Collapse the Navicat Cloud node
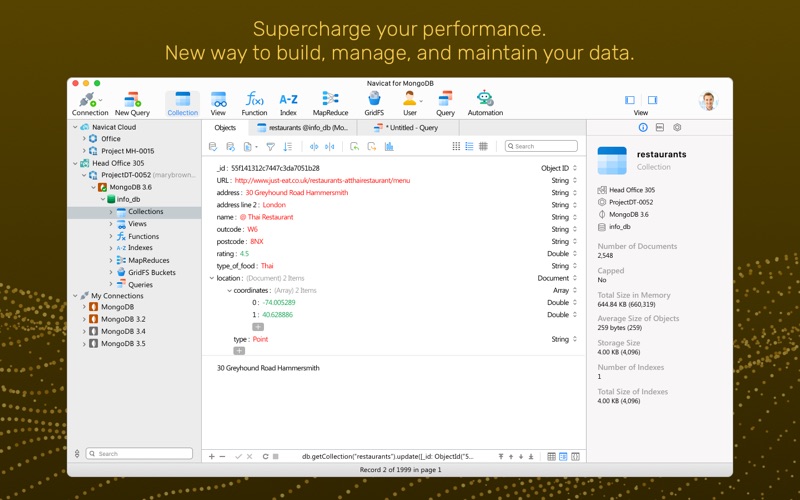Image resolution: width=800 pixels, height=500 pixels. [76, 127]
